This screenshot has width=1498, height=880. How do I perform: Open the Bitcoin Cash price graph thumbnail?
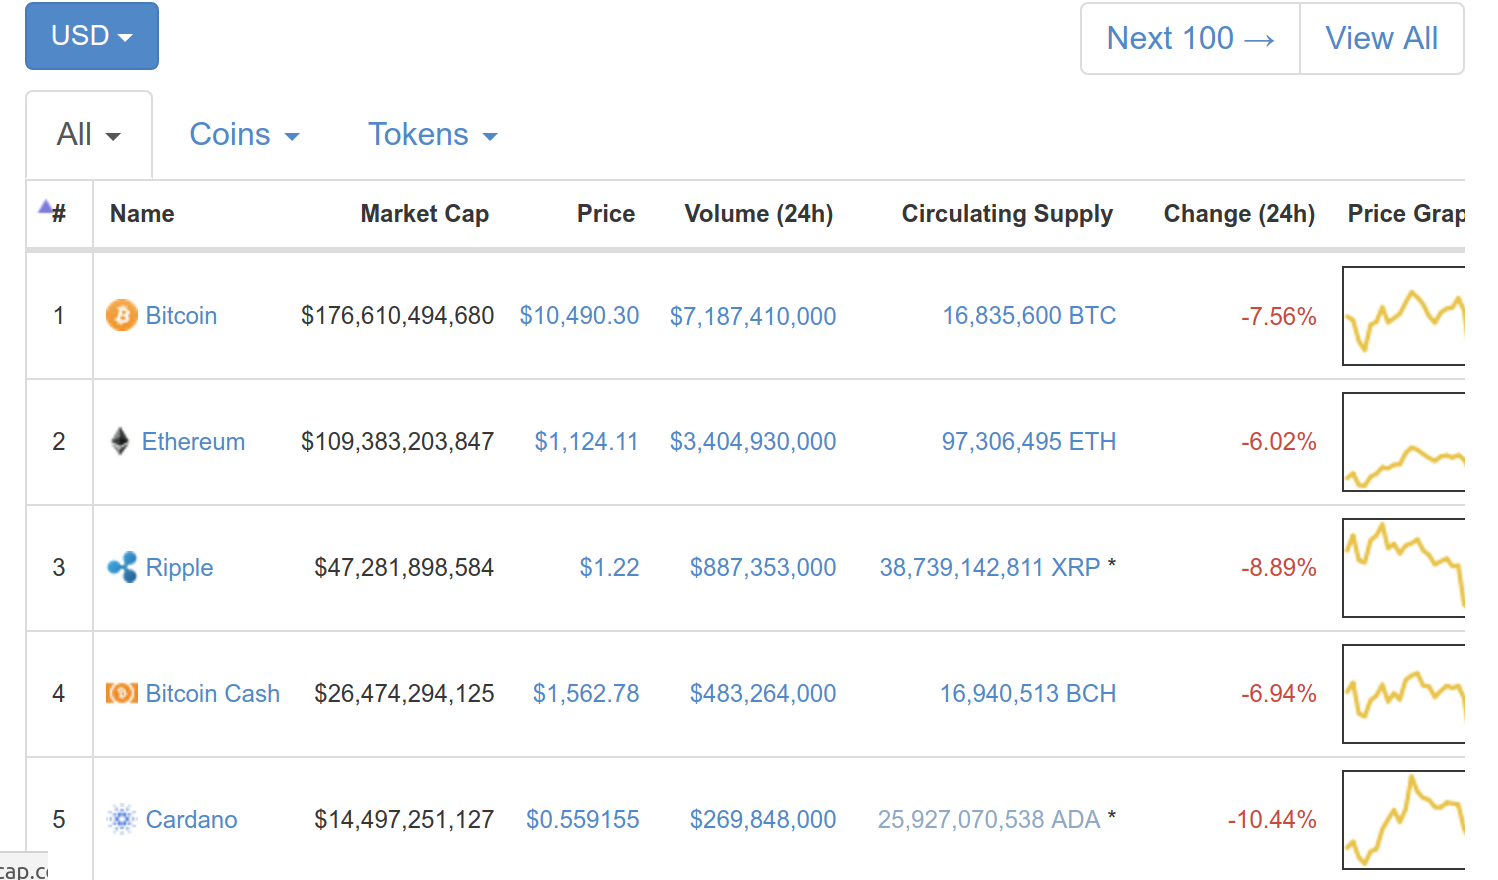(1404, 694)
